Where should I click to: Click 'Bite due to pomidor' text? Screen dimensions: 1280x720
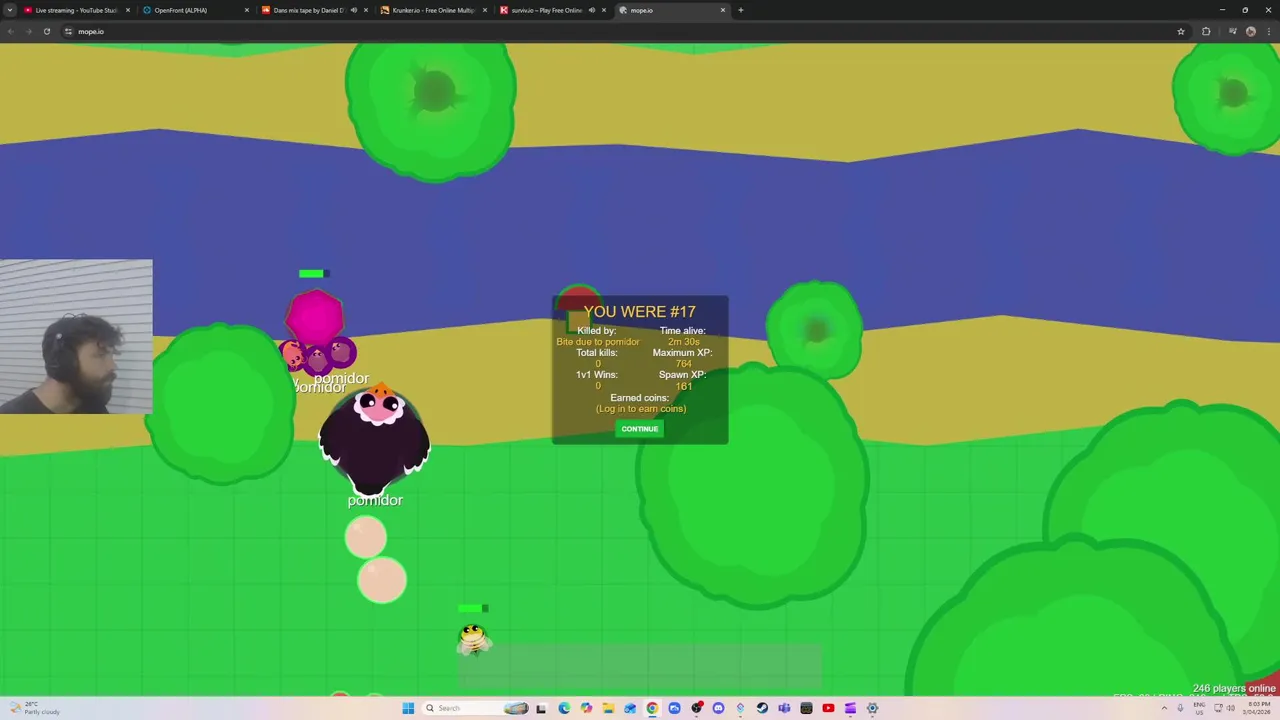(x=598, y=342)
